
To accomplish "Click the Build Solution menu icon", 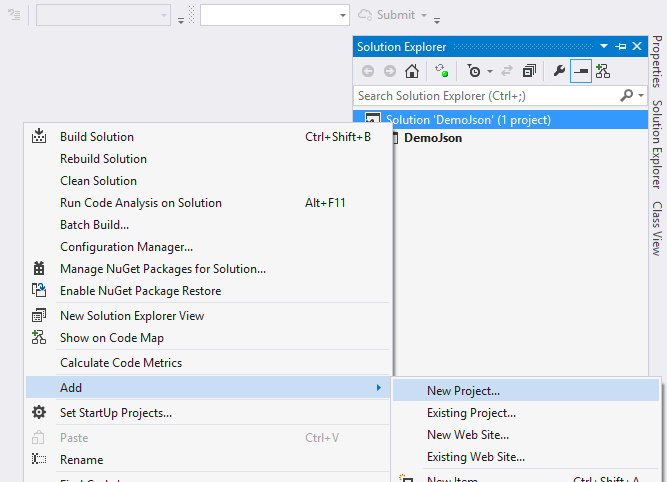I will [x=39, y=136].
